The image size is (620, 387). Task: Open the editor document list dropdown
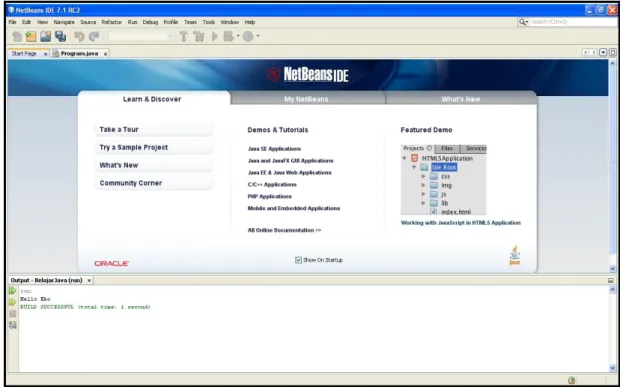click(x=603, y=53)
